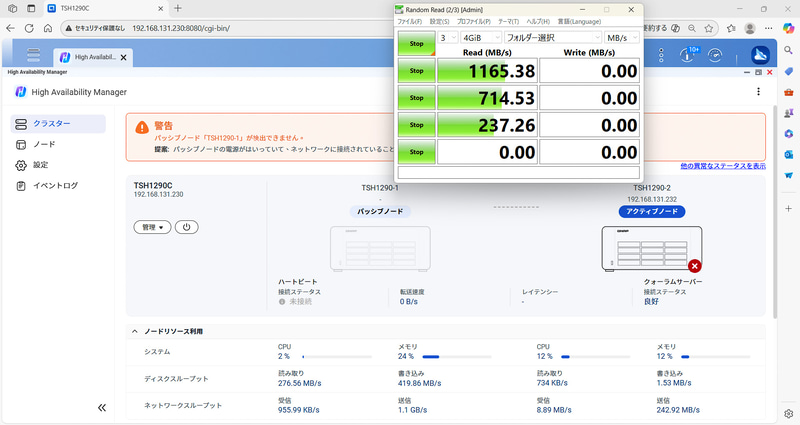Open the QTS dashboard gauge icon
Screen dimensions: 800x425
point(715,55)
